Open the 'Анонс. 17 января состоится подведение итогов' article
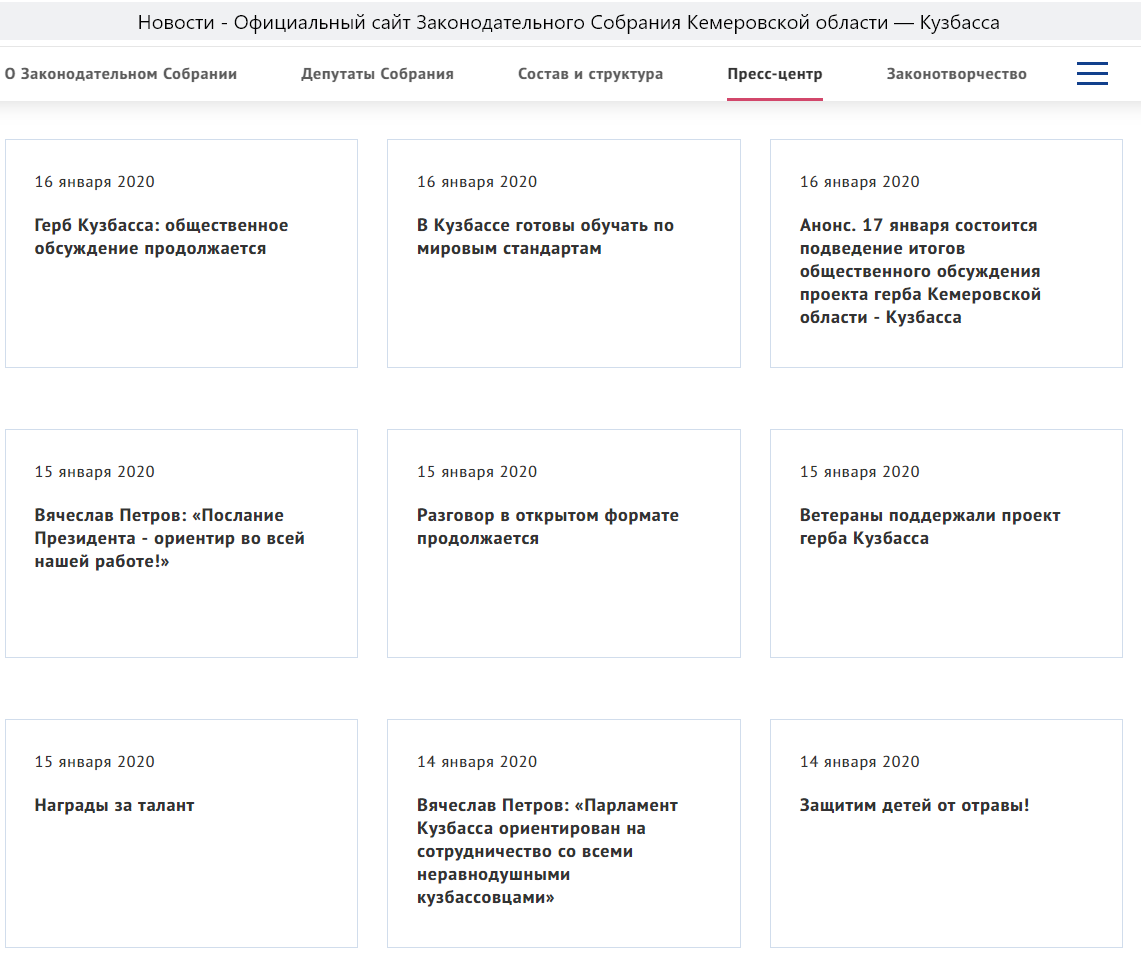This screenshot has height=961, width=1141. tap(920, 271)
